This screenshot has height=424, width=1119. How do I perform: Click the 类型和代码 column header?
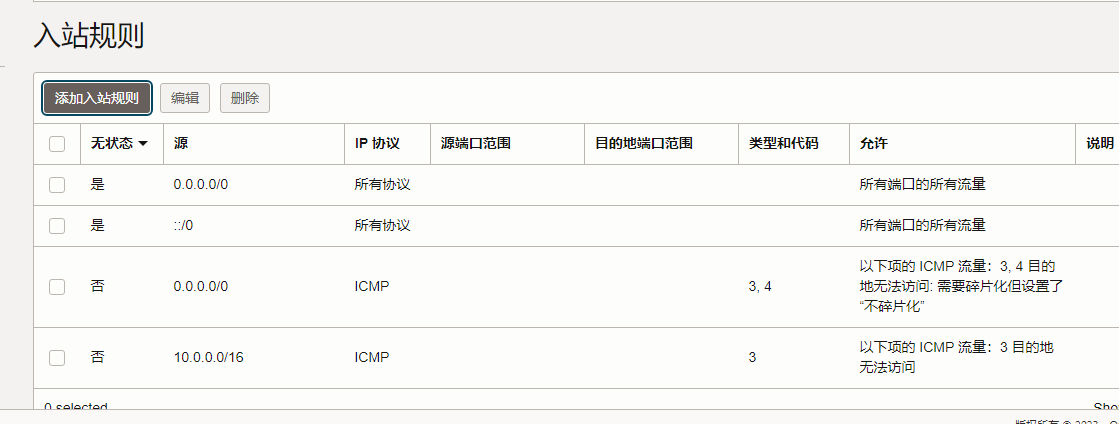784,144
